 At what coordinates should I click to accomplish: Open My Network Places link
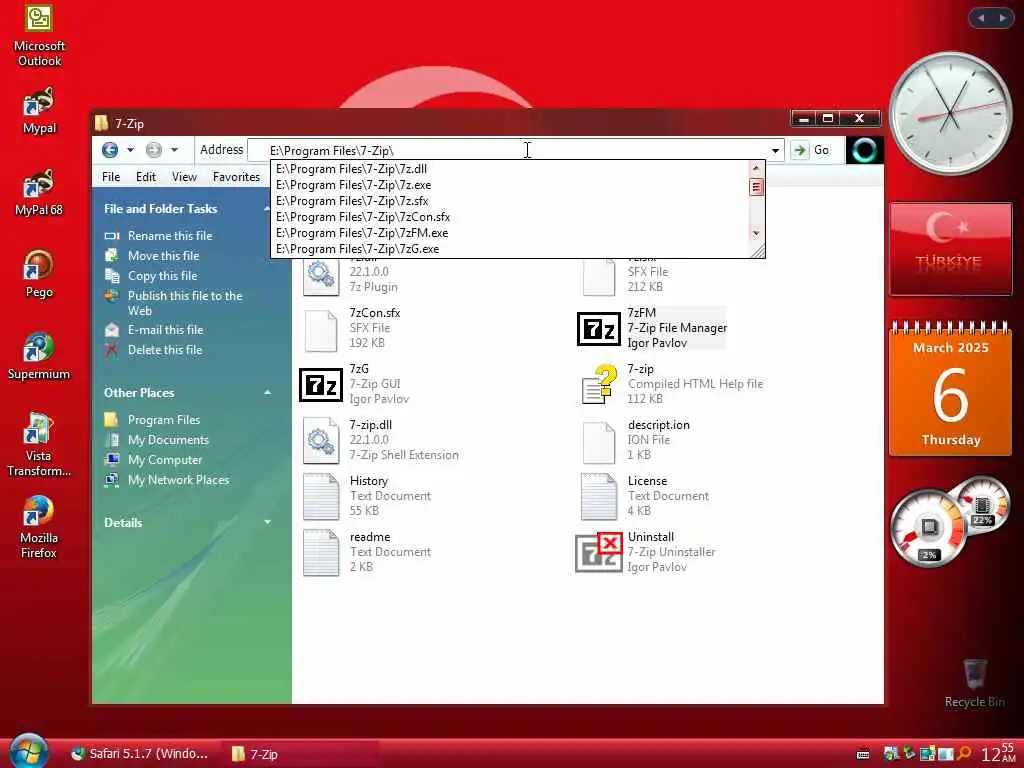coord(178,480)
